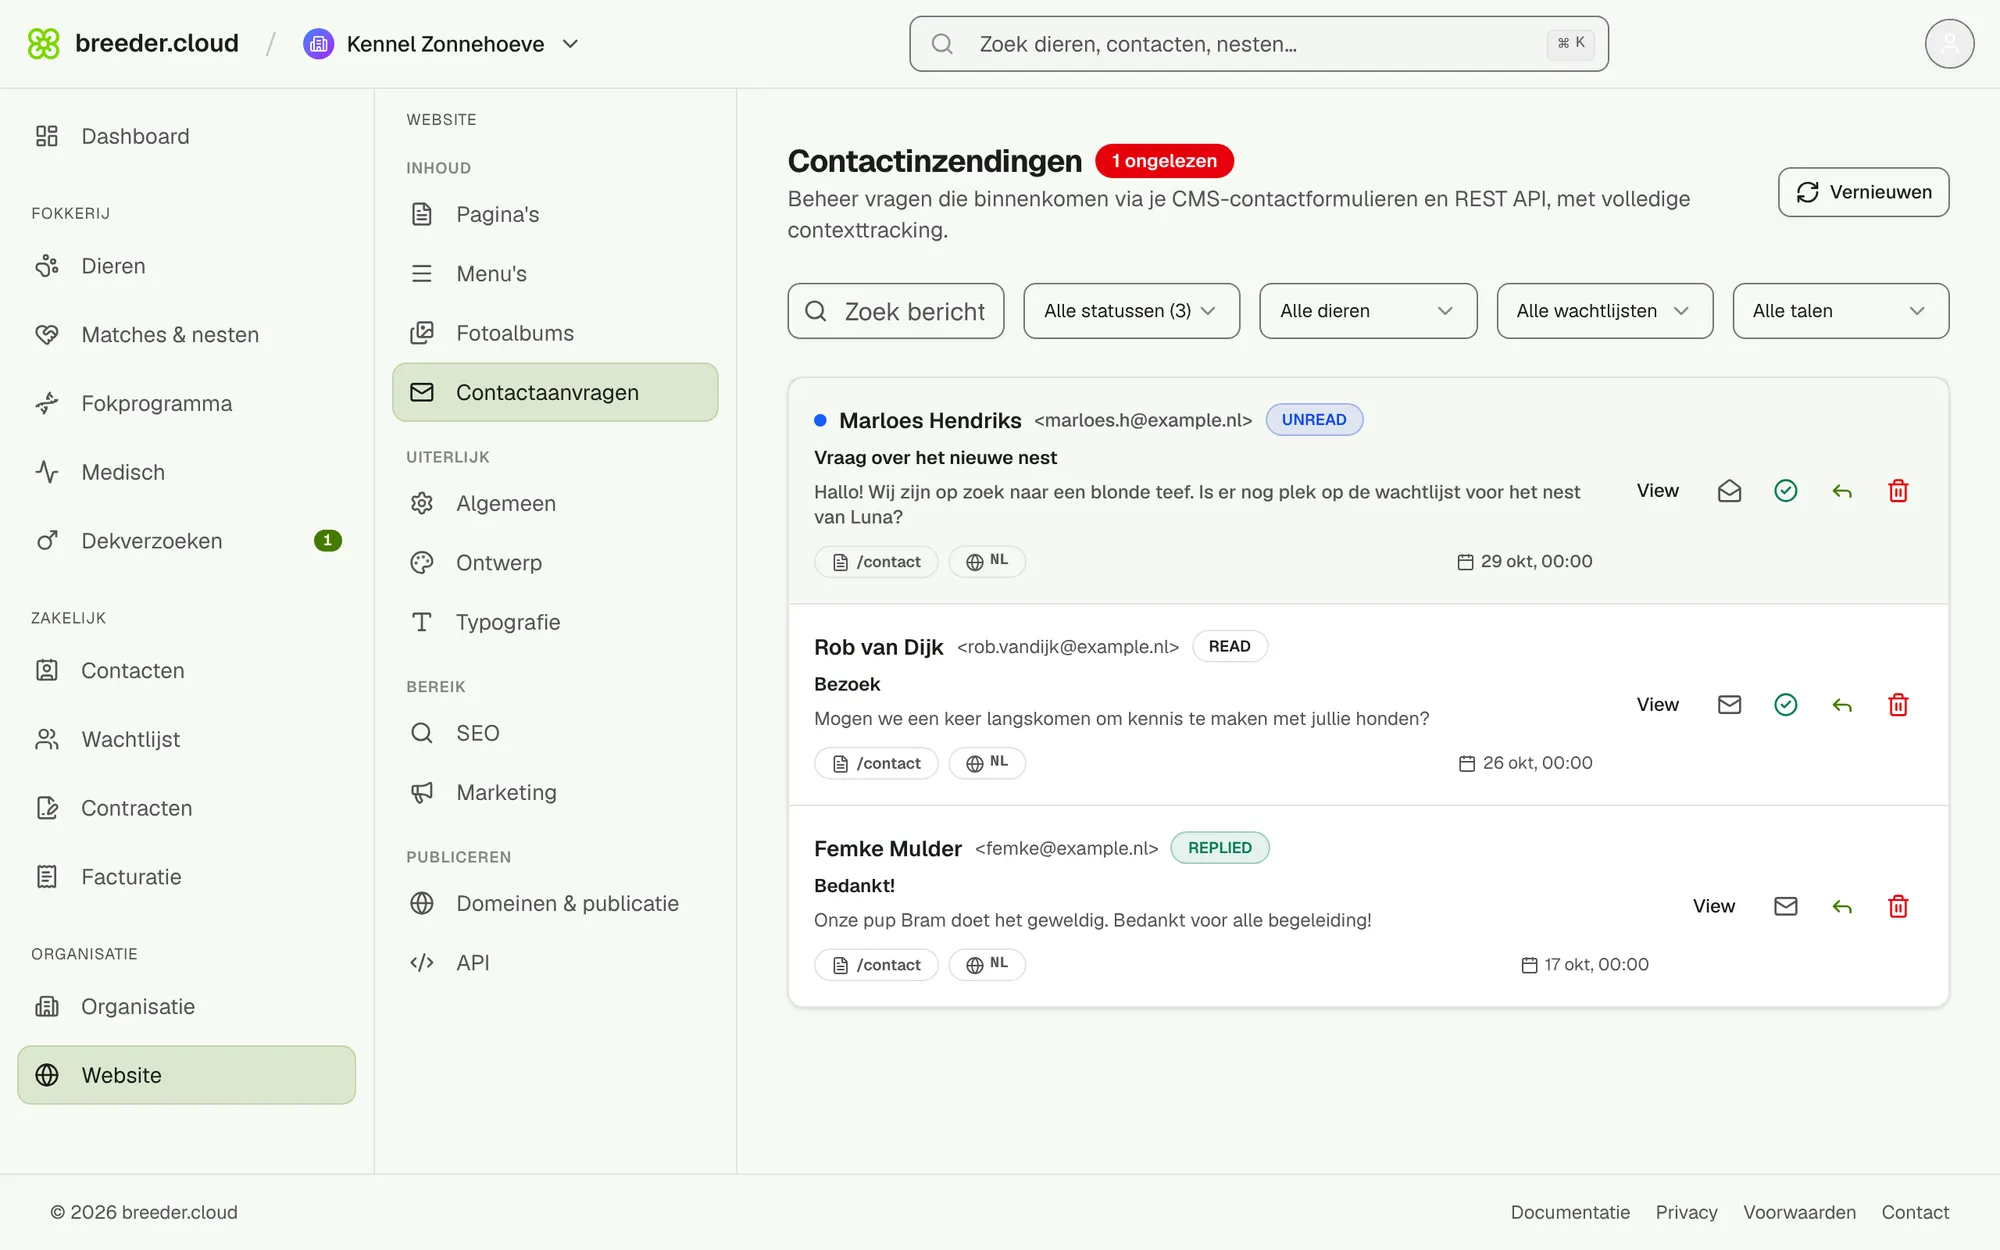
Task: Reply to Femke Mulder message
Action: (1842, 906)
